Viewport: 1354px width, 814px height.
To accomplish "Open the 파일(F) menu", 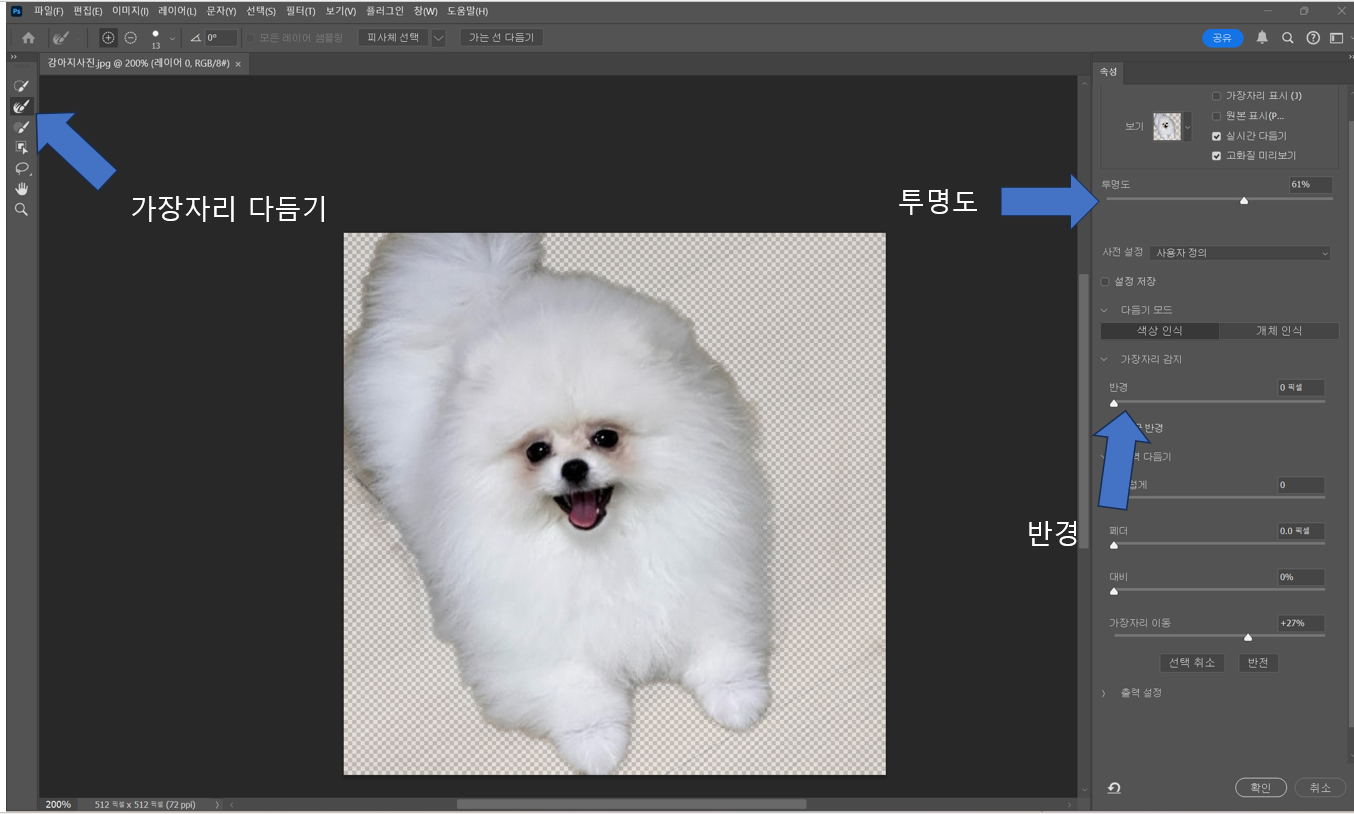I will click(49, 11).
